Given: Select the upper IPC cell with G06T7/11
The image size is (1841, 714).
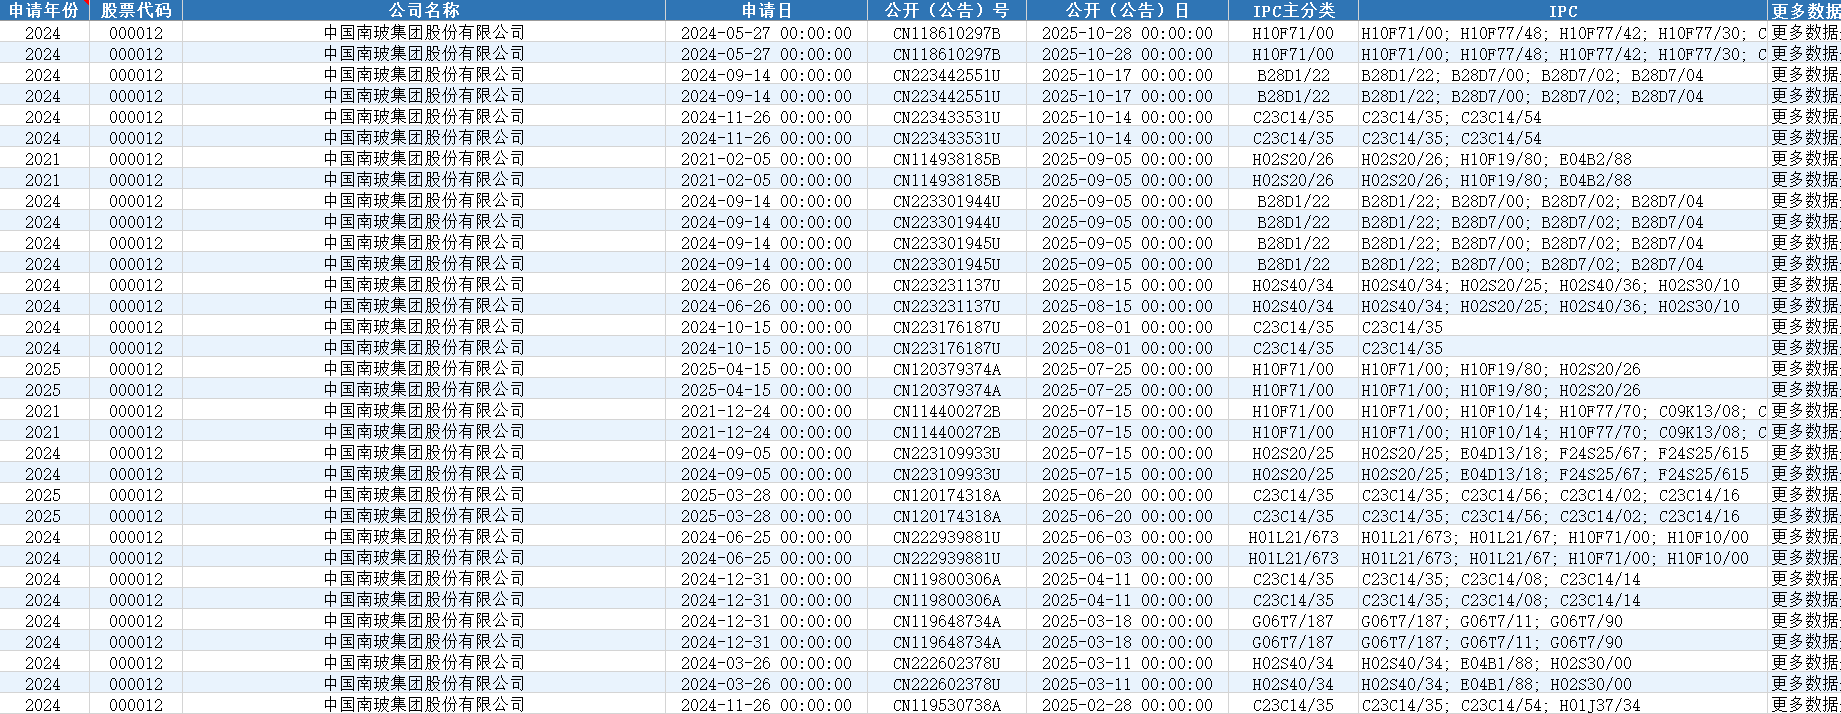Looking at the screenshot, I should point(1563,620).
